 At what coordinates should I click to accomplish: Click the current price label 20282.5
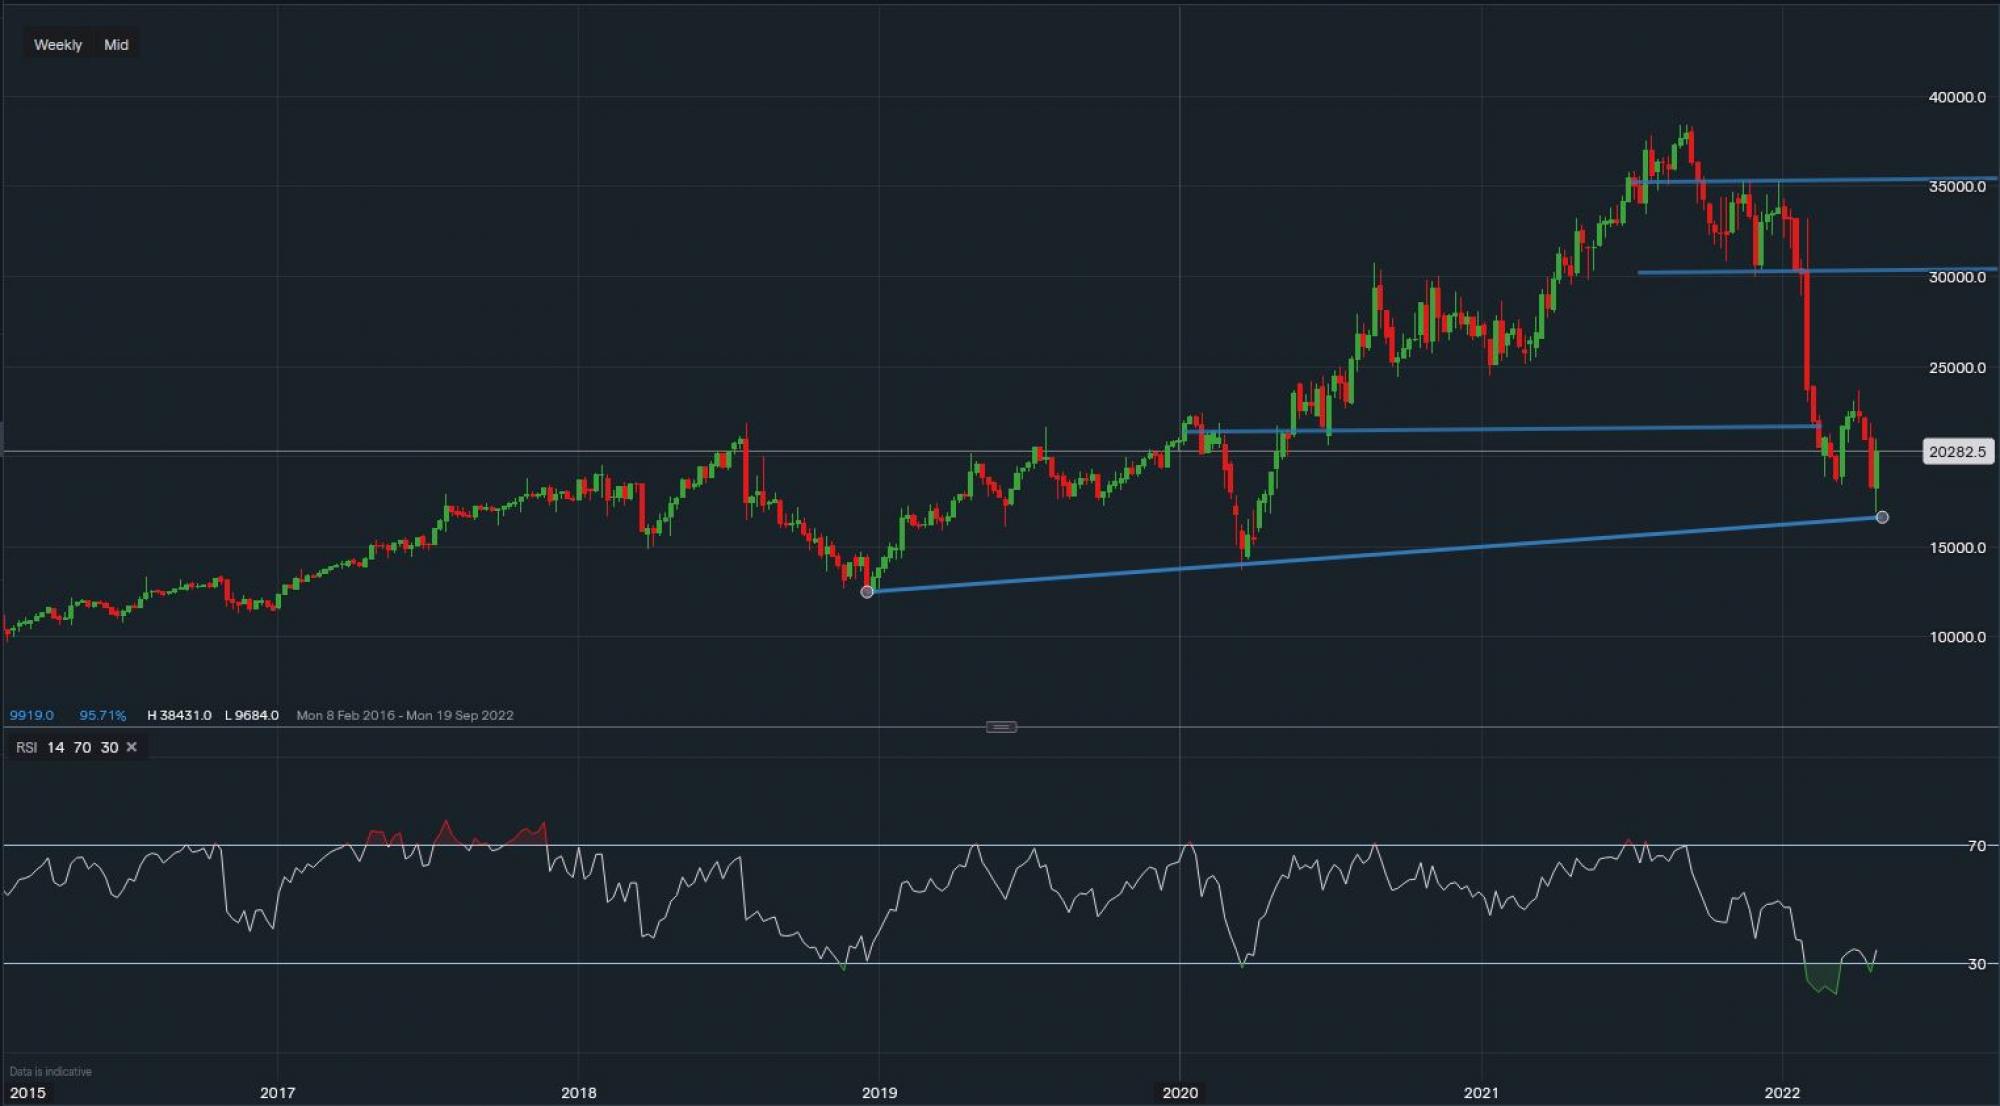click(x=1957, y=451)
